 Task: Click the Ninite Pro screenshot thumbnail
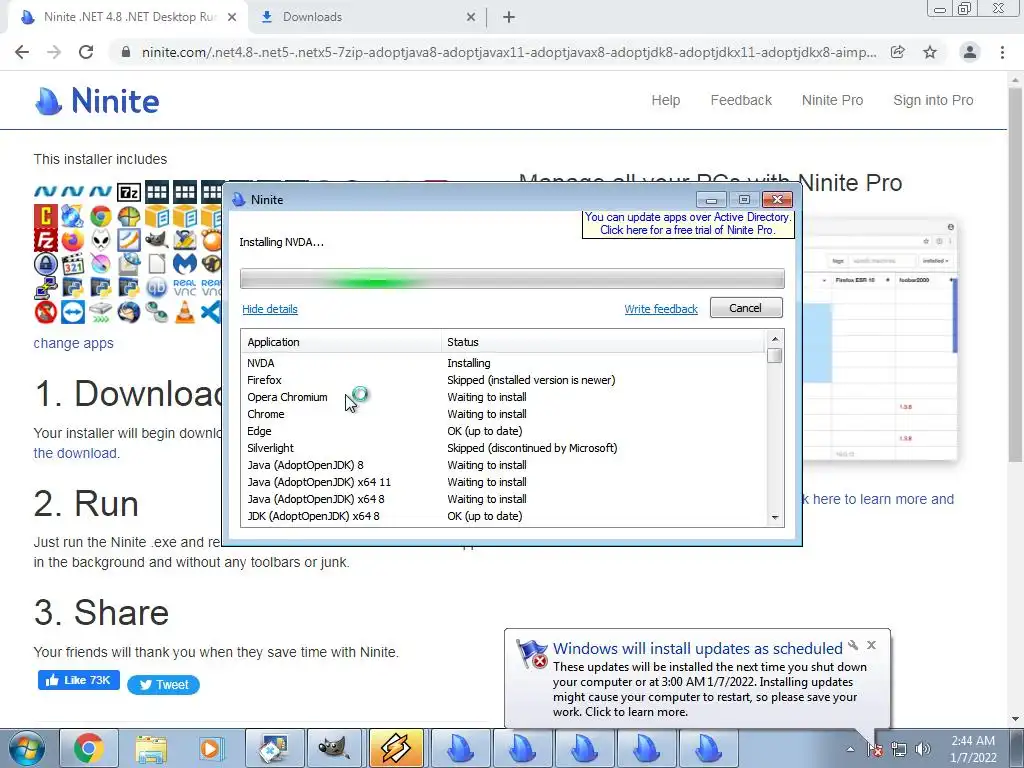pos(880,340)
